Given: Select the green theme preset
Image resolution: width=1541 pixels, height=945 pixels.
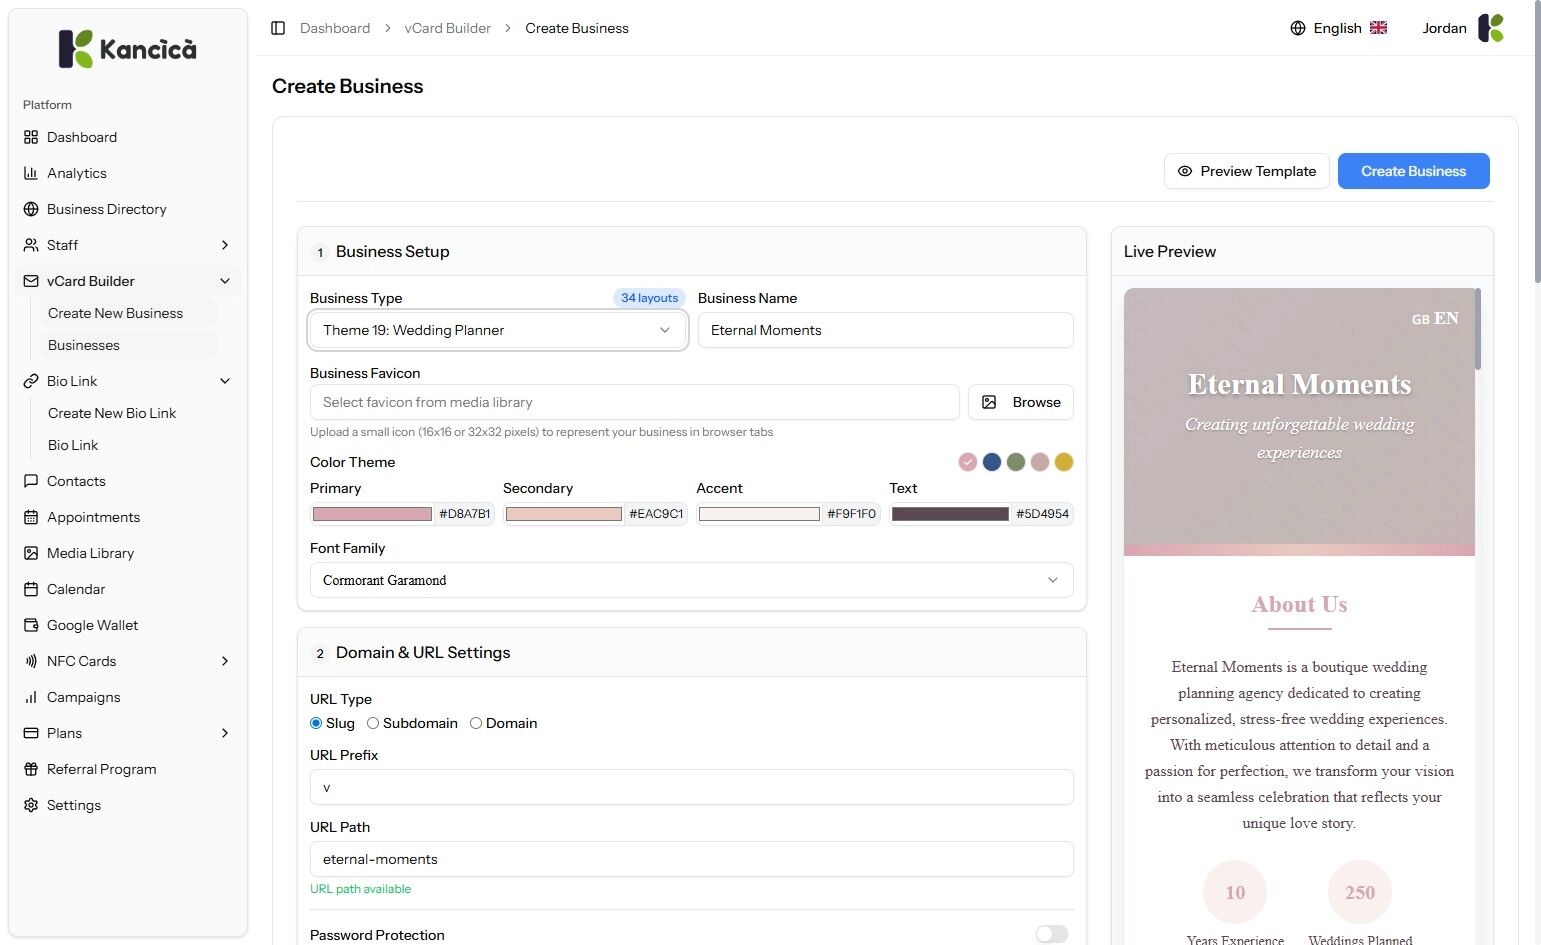Looking at the screenshot, I should pyautogui.click(x=1016, y=462).
